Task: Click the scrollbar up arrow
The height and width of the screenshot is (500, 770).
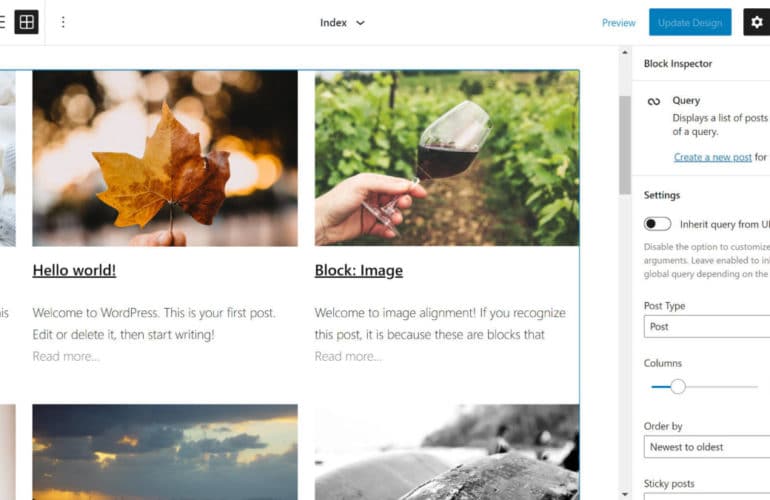Action: pyautogui.click(x=625, y=53)
